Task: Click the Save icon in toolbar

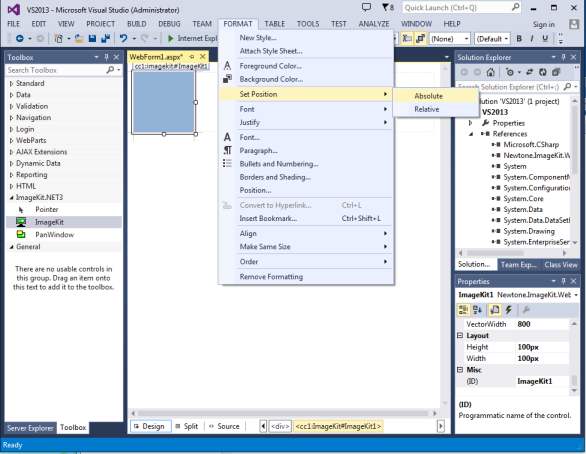Action: pyautogui.click(x=92, y=38)
